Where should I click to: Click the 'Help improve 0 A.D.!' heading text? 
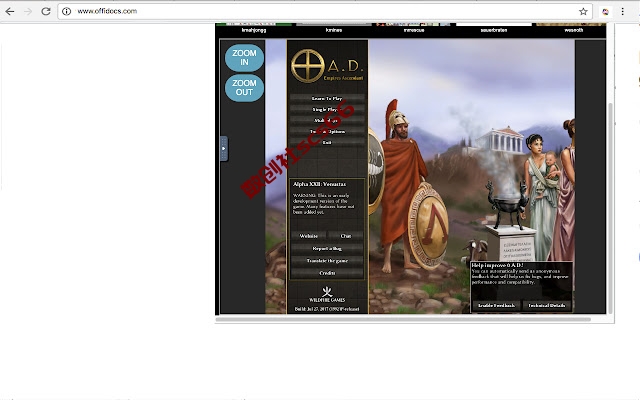[497, 265]
